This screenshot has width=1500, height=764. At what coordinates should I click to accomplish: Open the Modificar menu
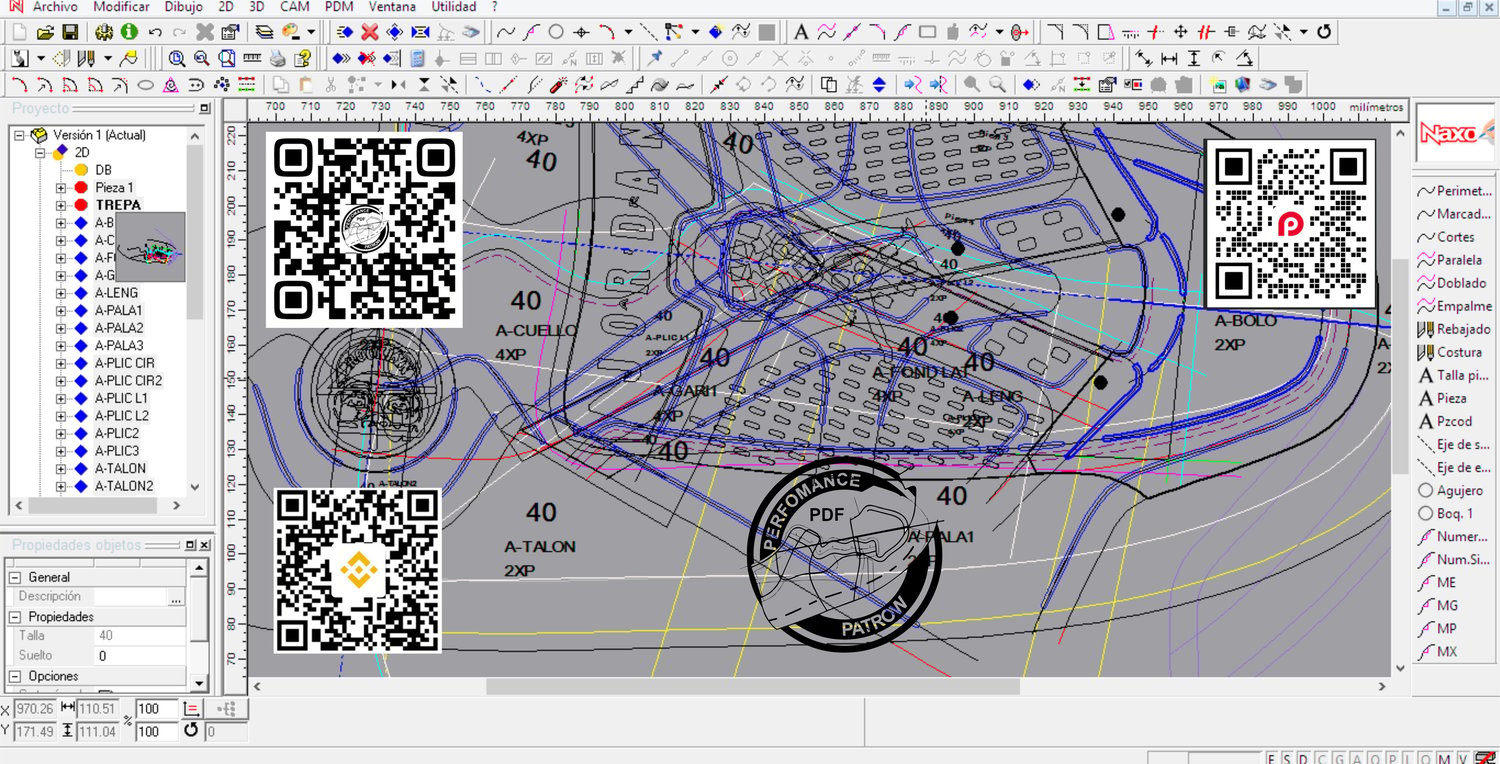(121, 7)
